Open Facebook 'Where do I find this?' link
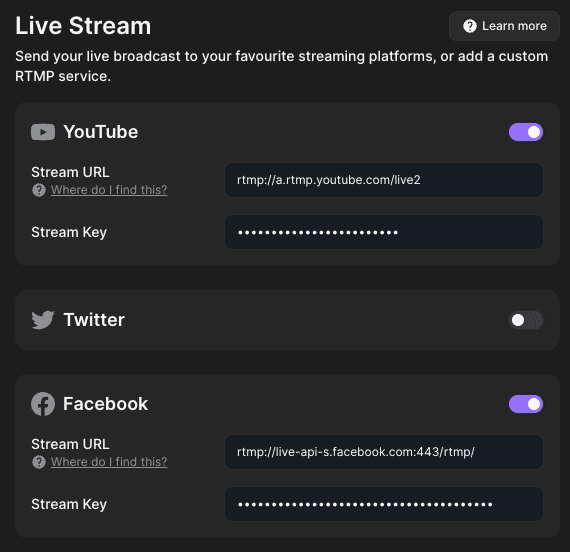This screenshot has height=552, width=570. coord(109,462)
